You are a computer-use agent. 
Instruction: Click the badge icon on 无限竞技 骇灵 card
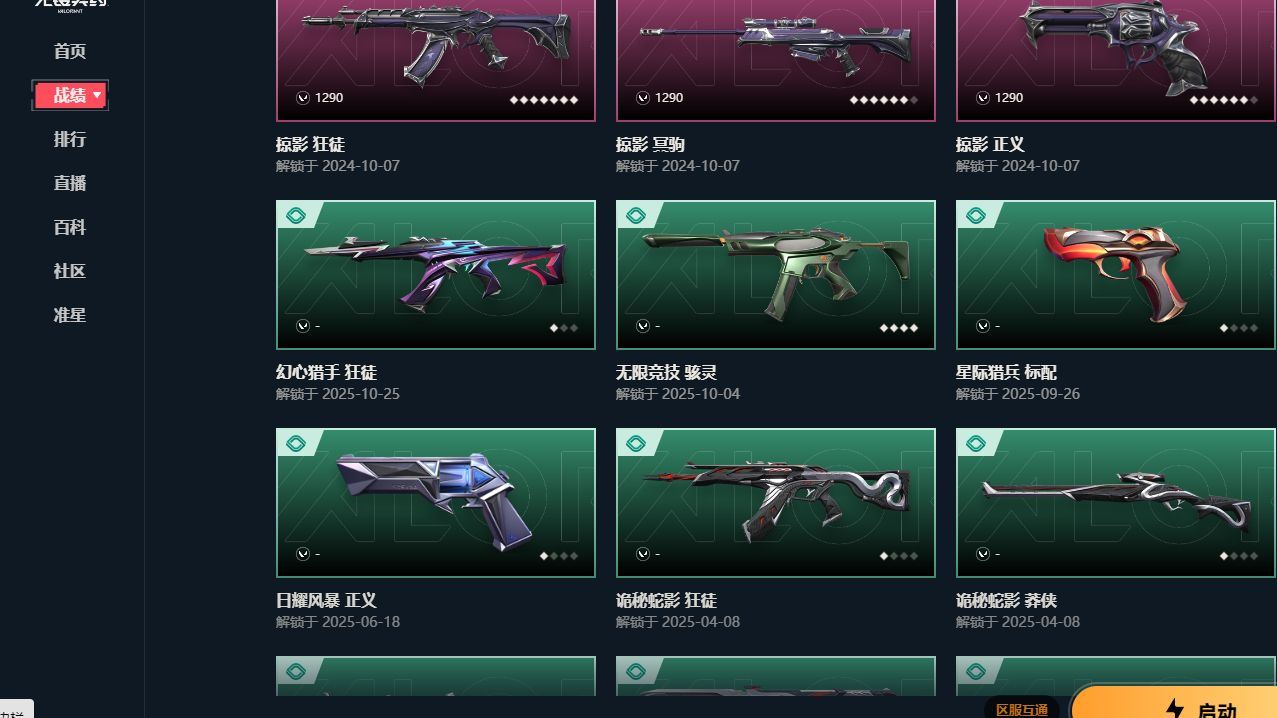[x=636, y=216]
